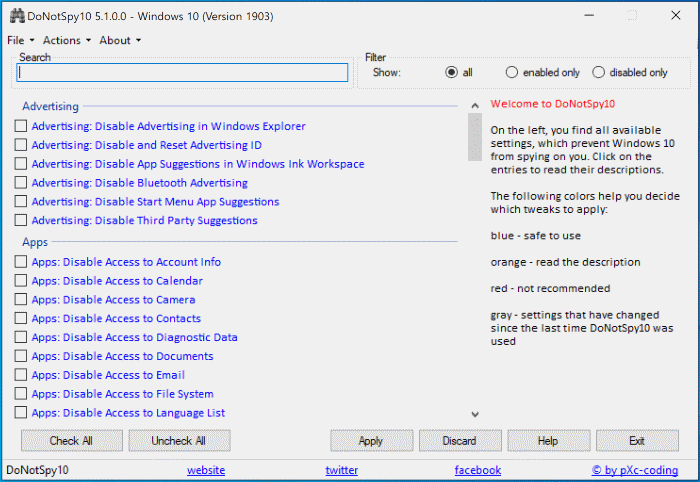The width and height of the screenshot is (700, 482).
Task: Select the 'all' filter radio button
Action: pos(451,72)
